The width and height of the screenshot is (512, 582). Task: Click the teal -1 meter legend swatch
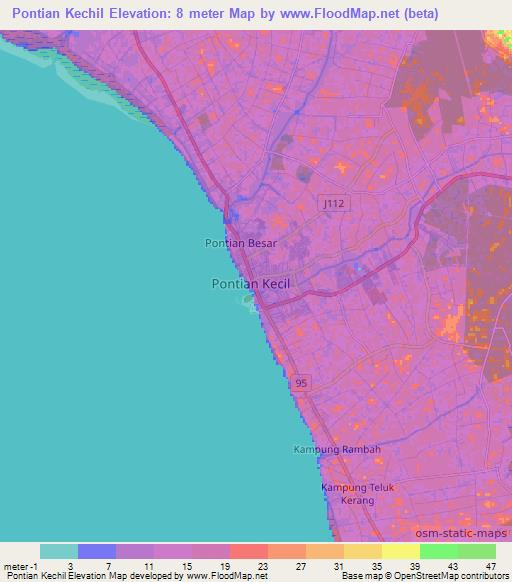pos(59,552)
